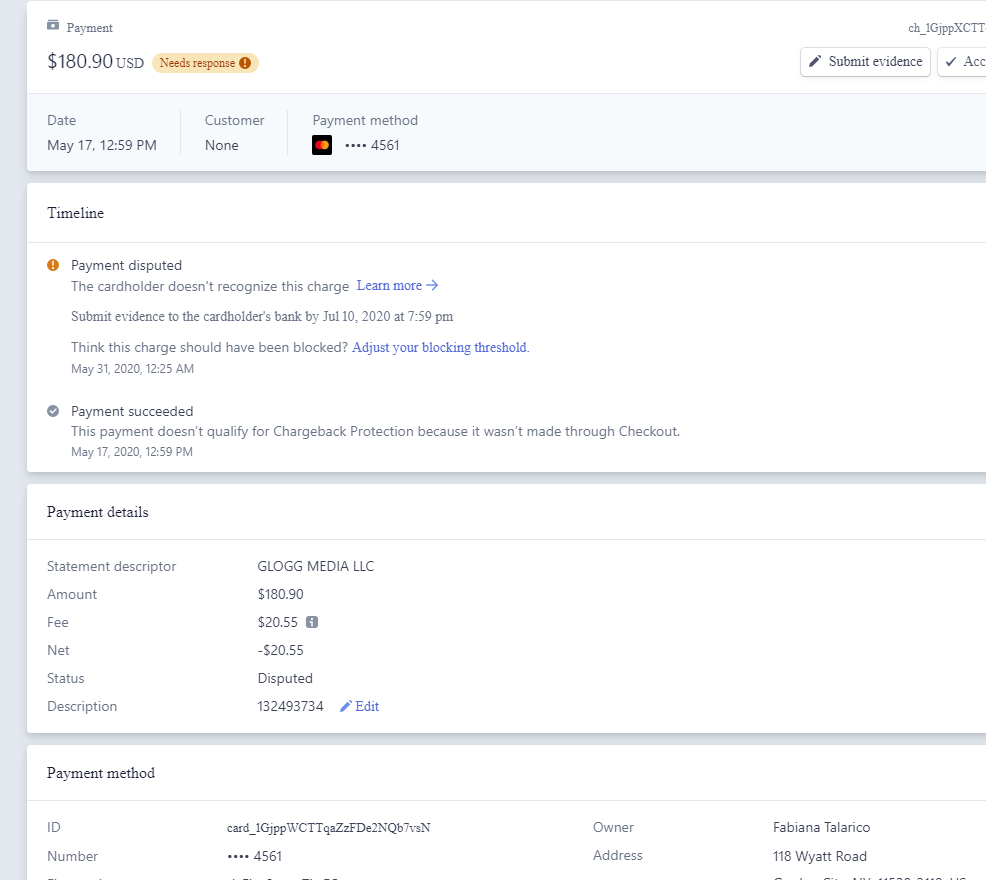The image size is (986, 880).
Task: Click the Payment succeeded checkmark icon
Action: pos(53,411)
